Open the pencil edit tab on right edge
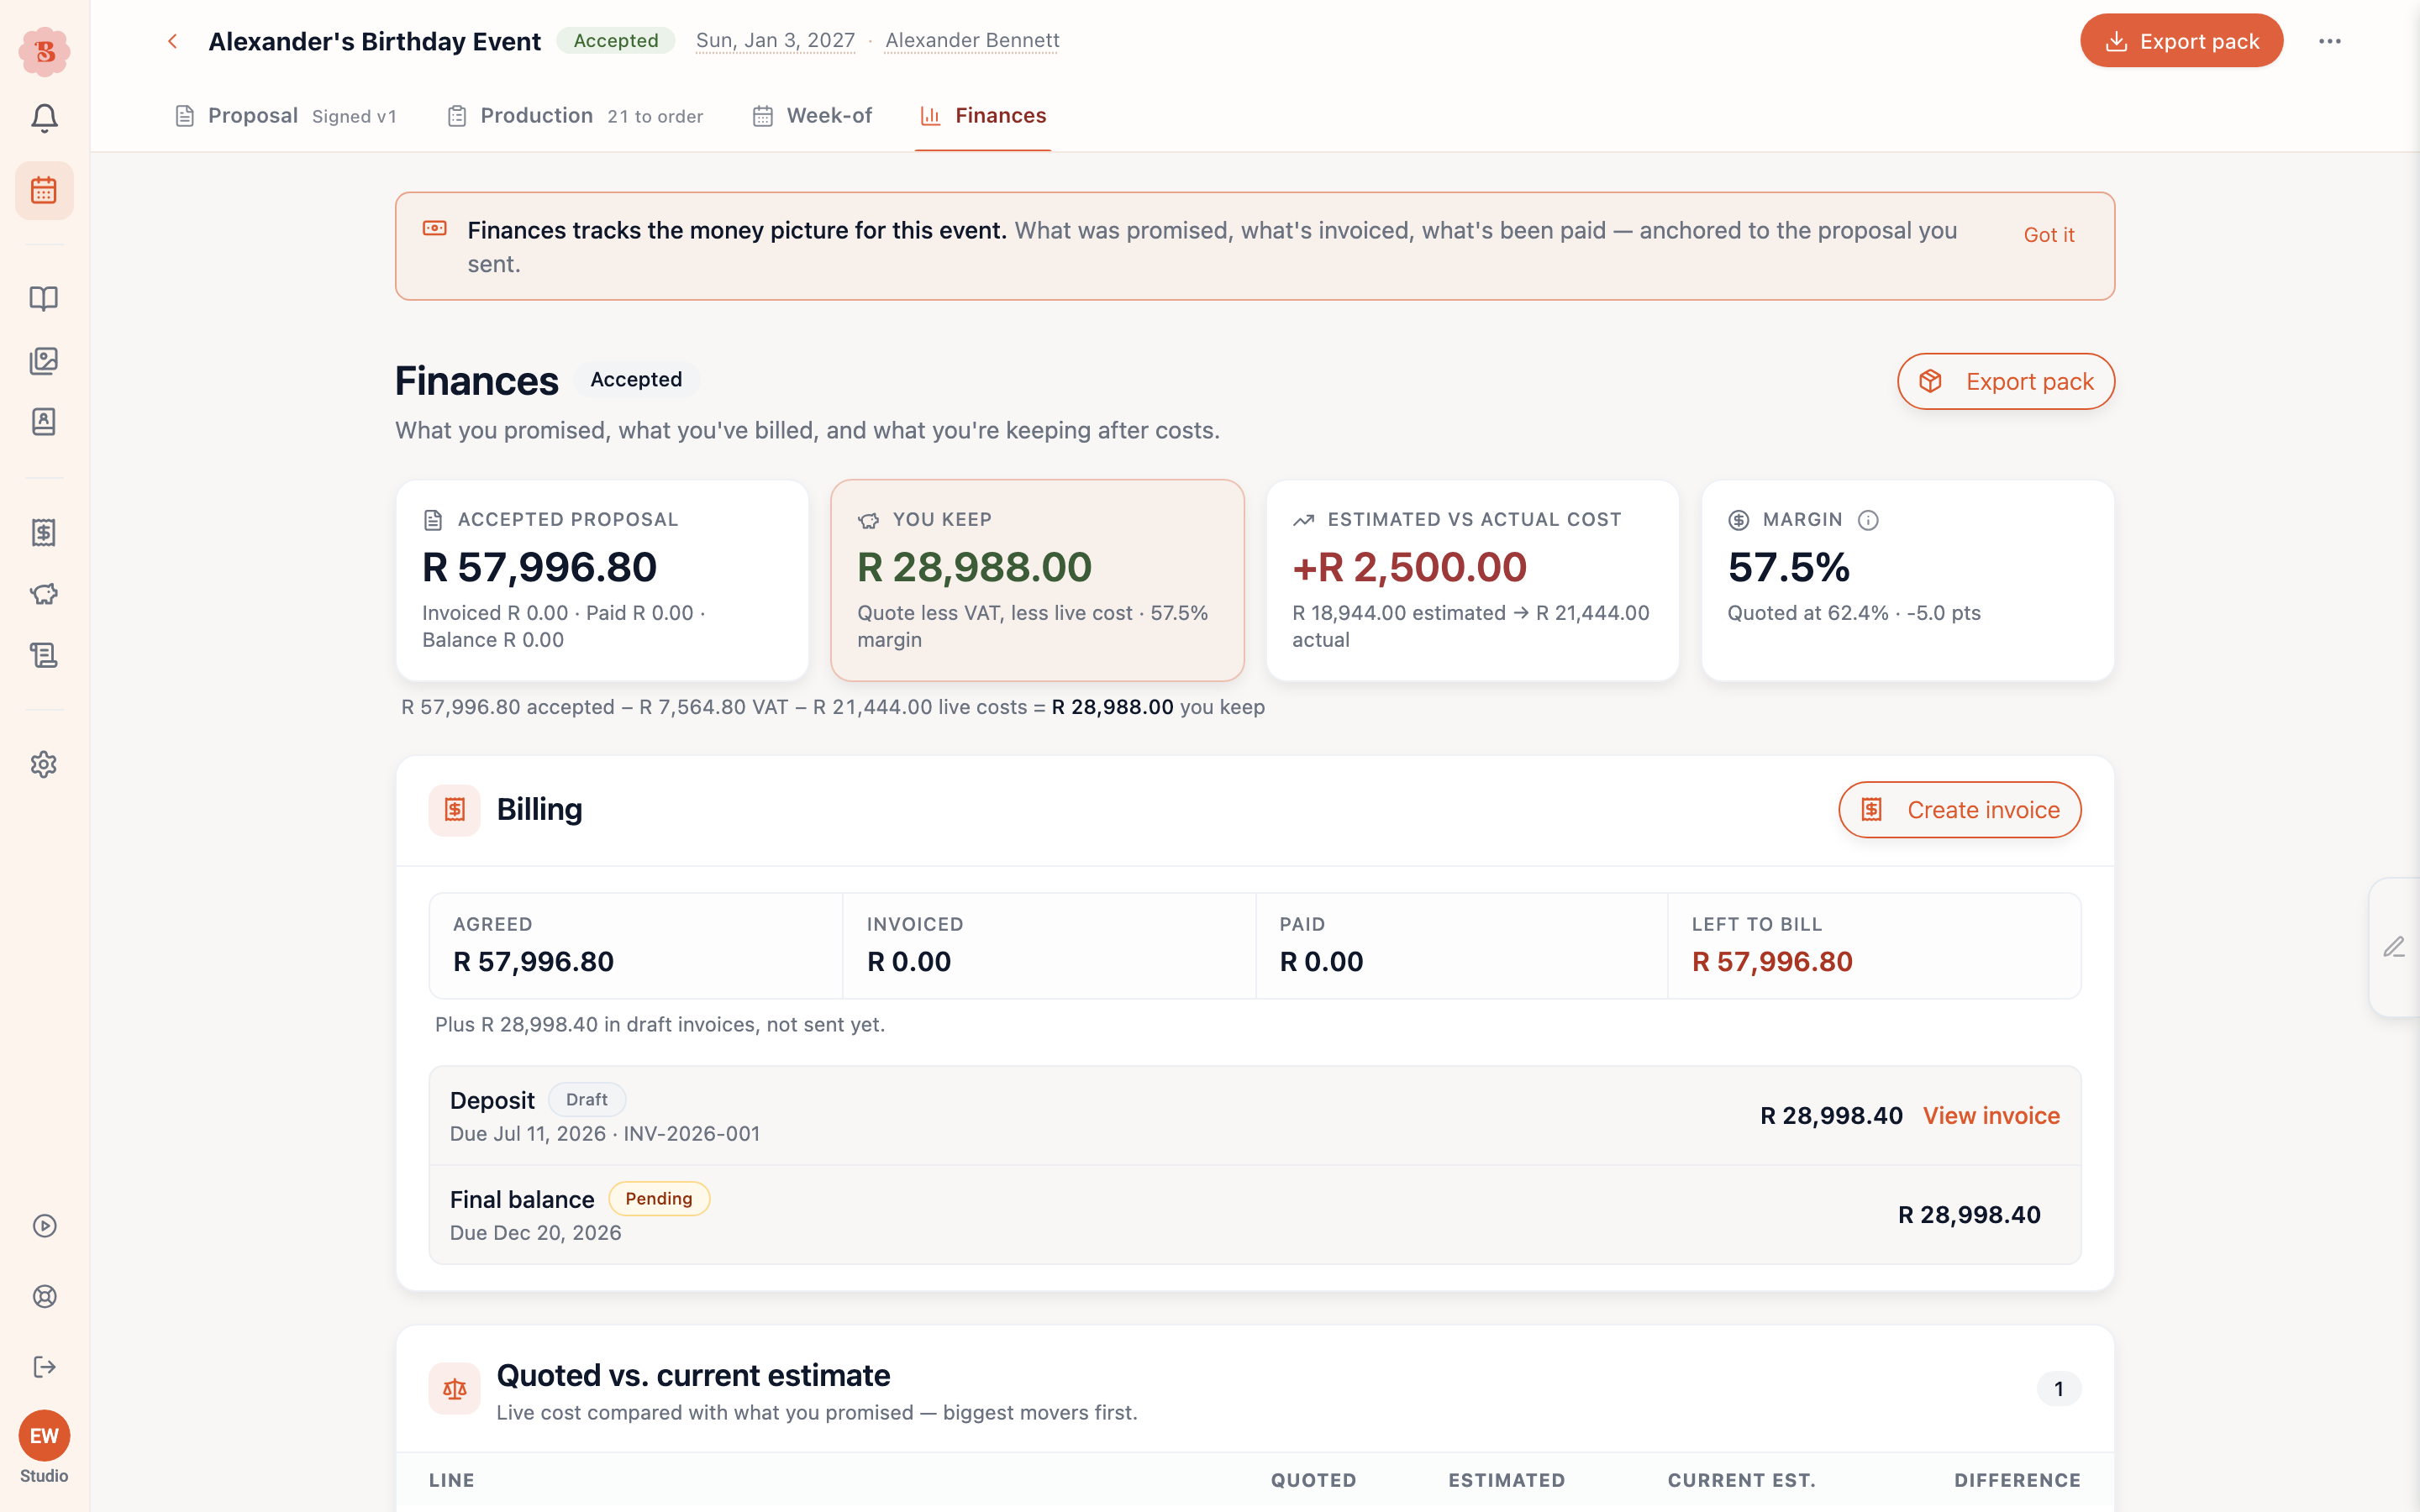 [x=2394, y=947]
